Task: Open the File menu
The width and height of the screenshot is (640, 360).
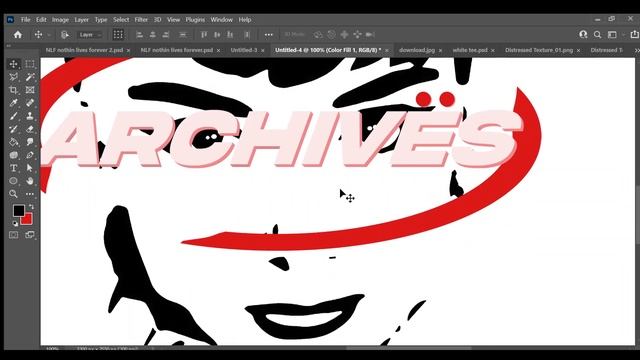Action: coord(25,20)
